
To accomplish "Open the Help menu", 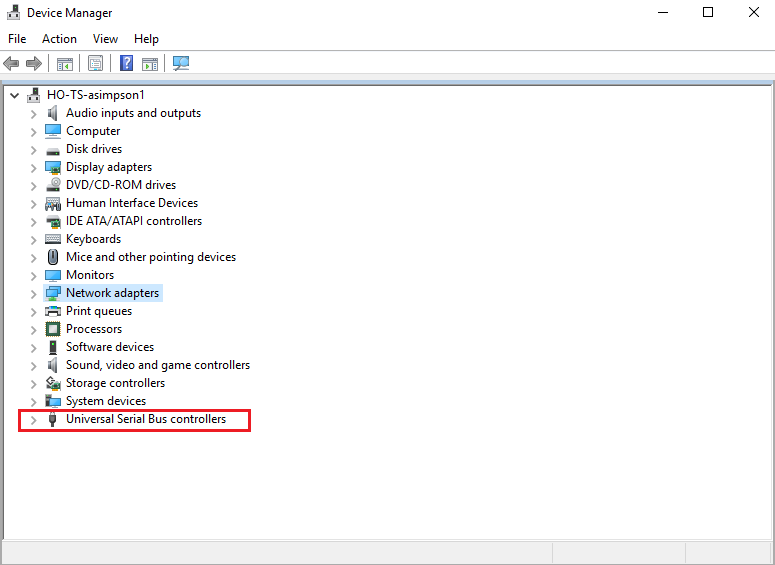I will coord(146,39).
